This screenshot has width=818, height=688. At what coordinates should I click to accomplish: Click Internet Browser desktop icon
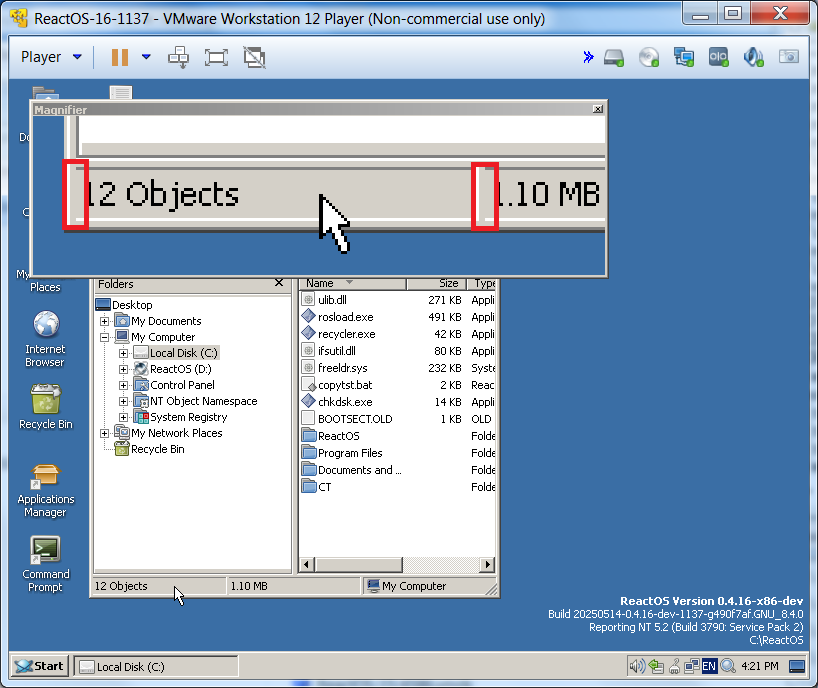45,339
